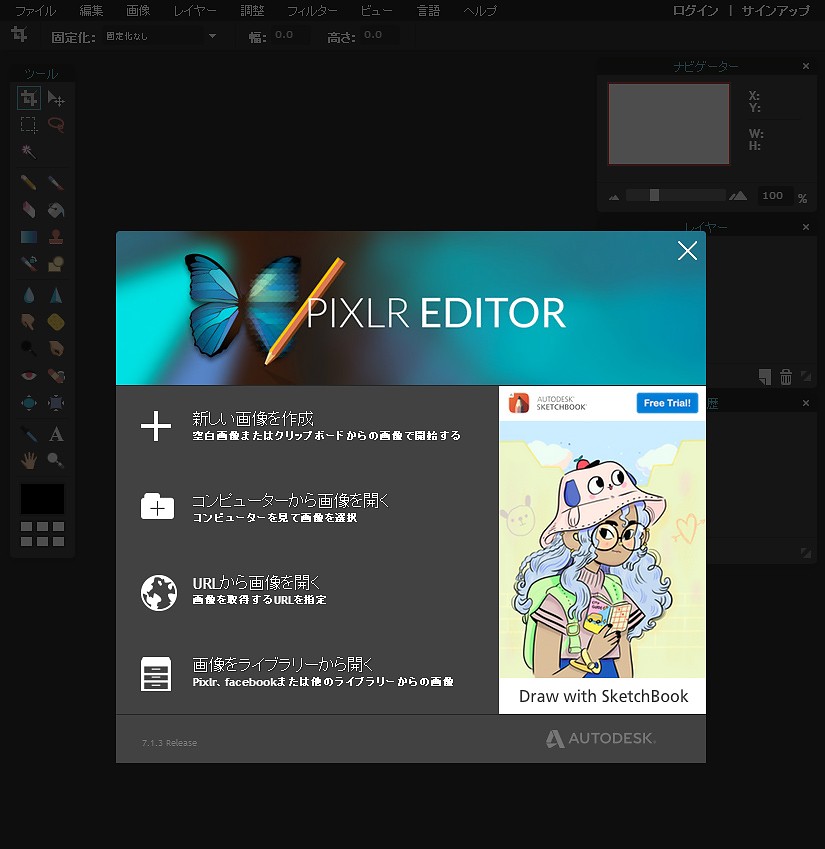Click the Free Trial! button in ad
The height and width of the screenshot is (849, 825).
[667, 403]
